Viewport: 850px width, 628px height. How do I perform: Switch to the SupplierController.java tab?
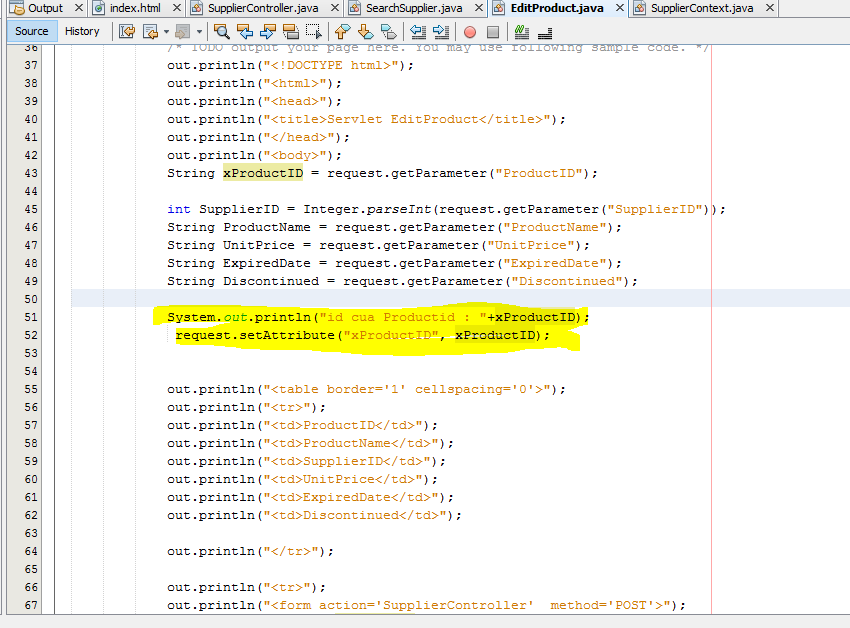262,8
